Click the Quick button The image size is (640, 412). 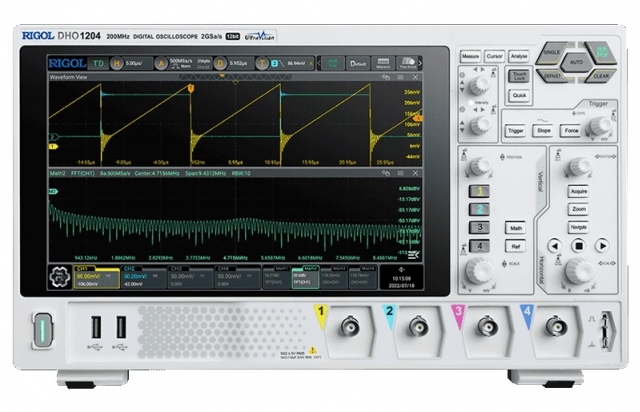[519, 95]
